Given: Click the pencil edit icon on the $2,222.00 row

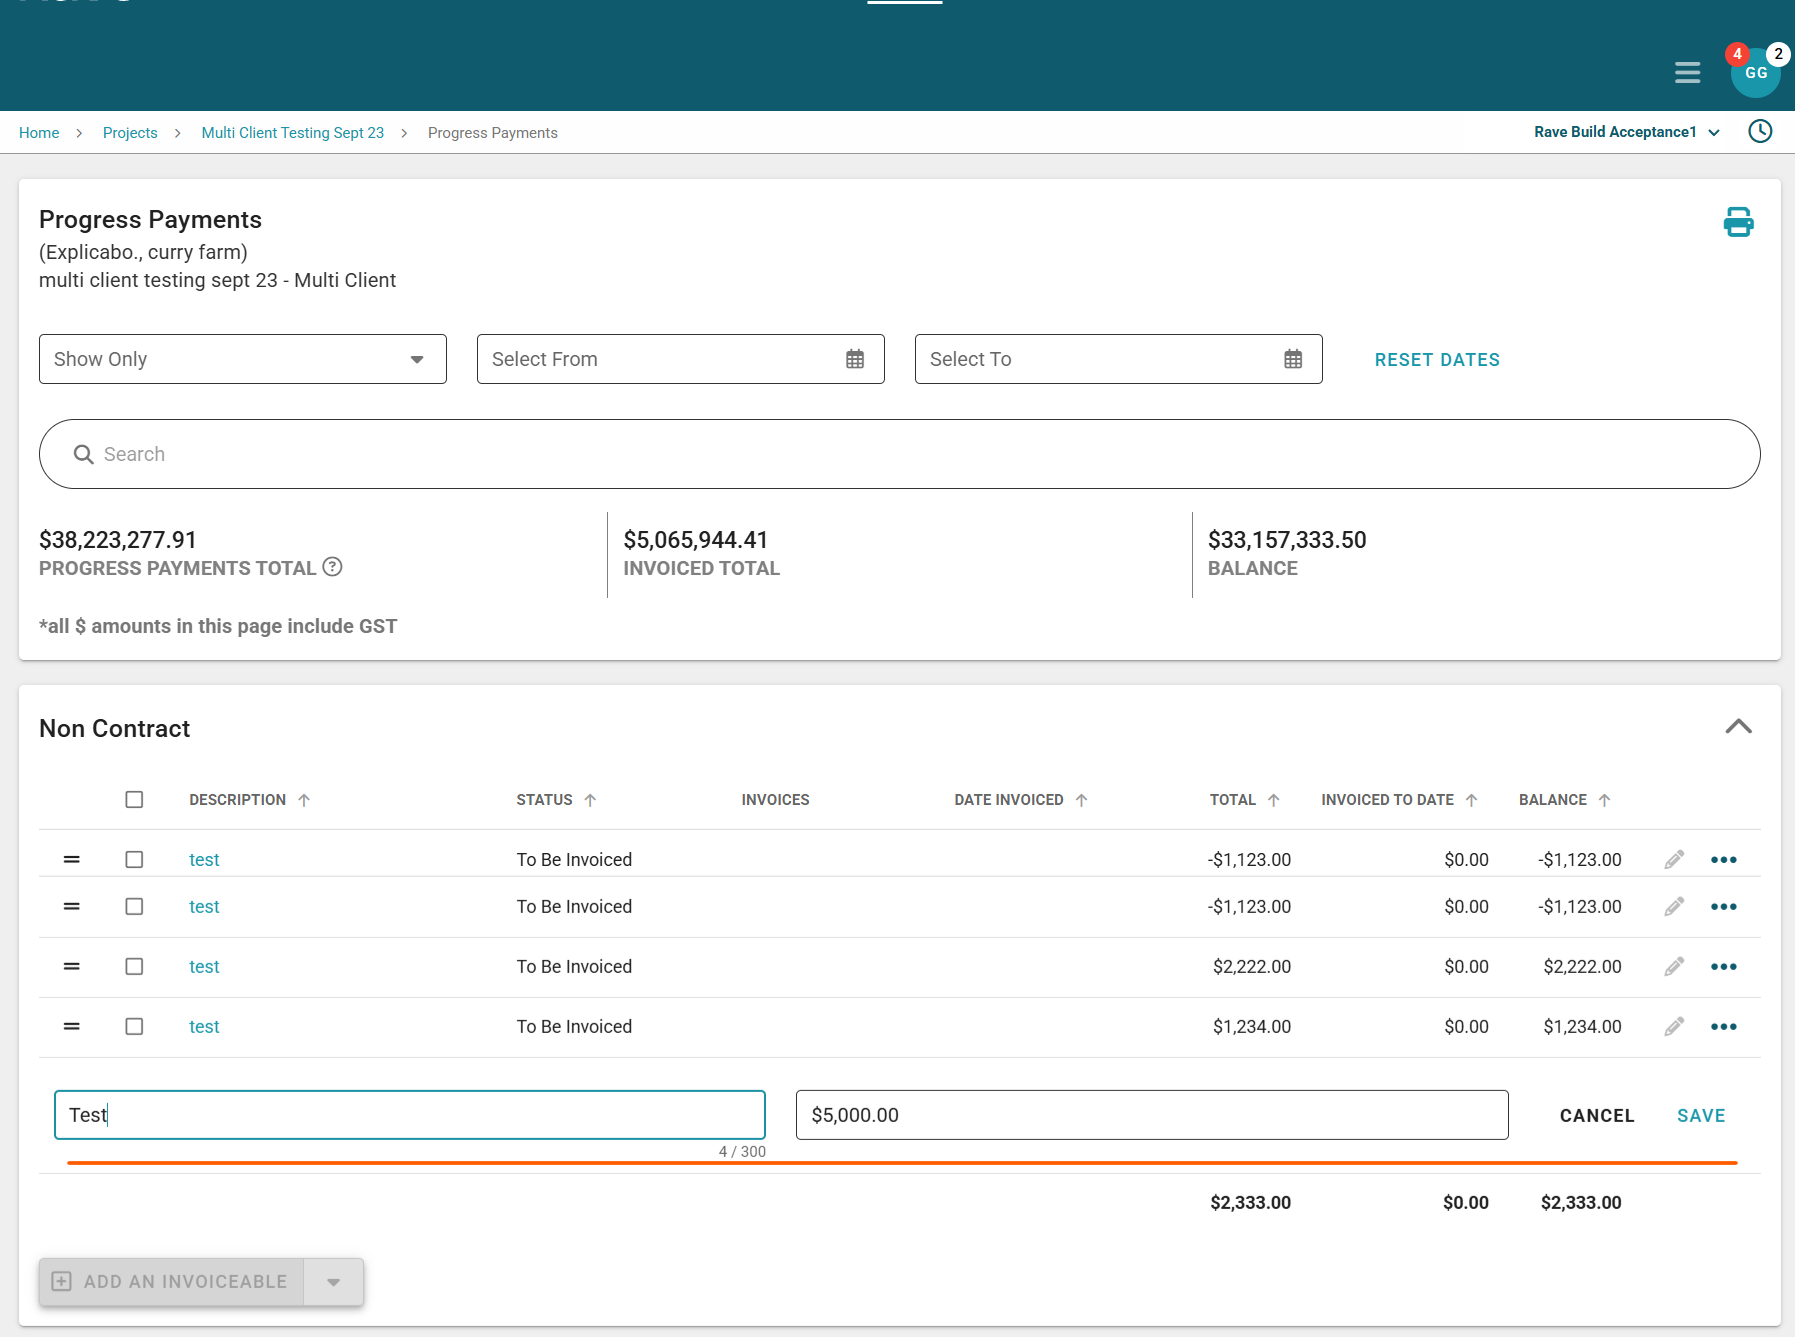Looking at the screenshot, I should tap(1674, 967).
